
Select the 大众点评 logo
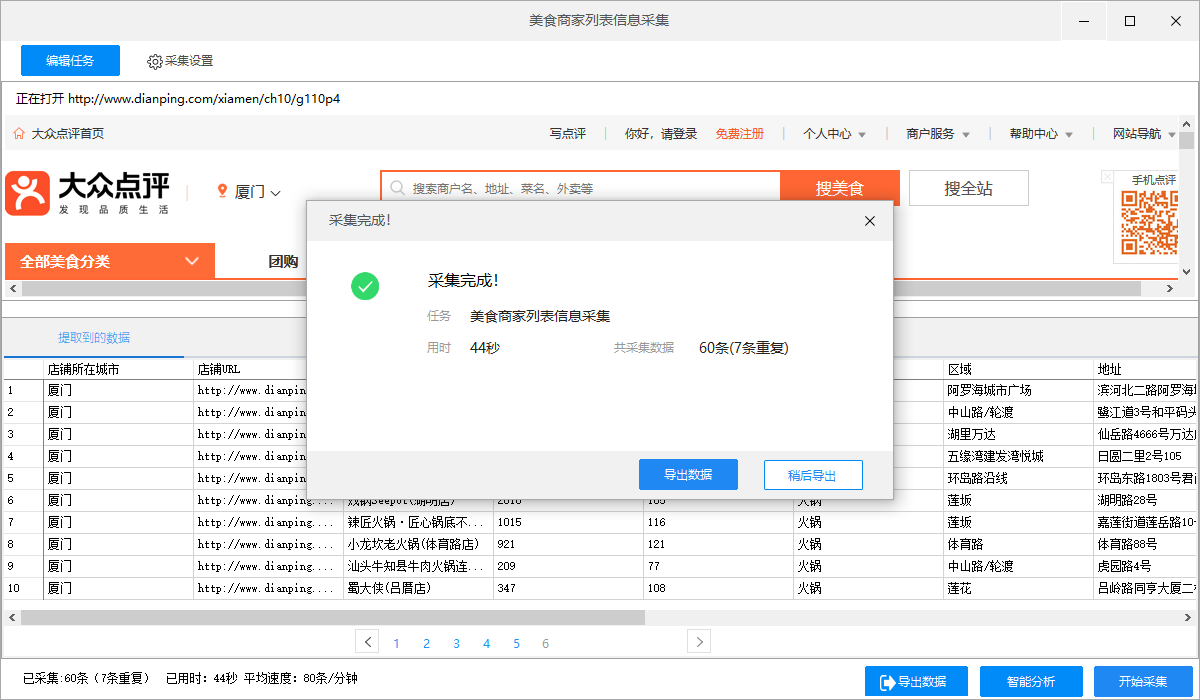click(90, 190)
